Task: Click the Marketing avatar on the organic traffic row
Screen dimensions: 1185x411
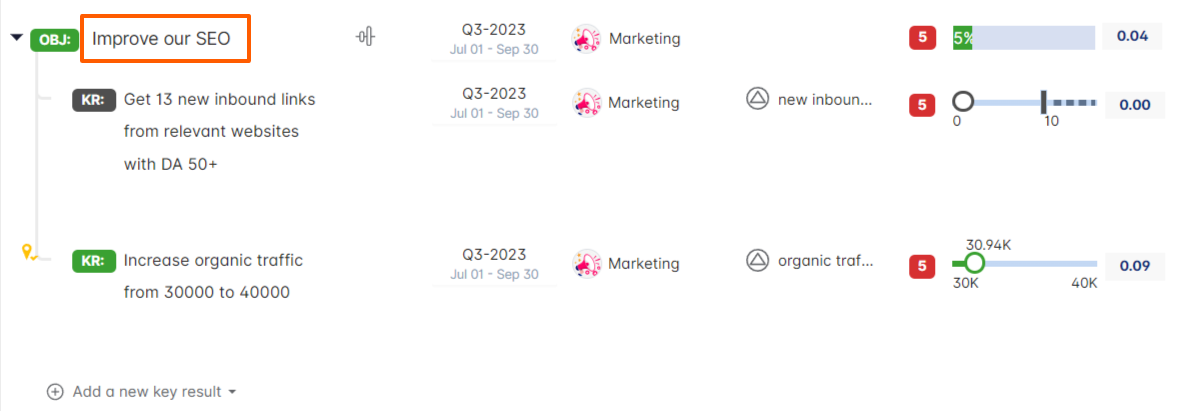Action: (x=586, y=264)
